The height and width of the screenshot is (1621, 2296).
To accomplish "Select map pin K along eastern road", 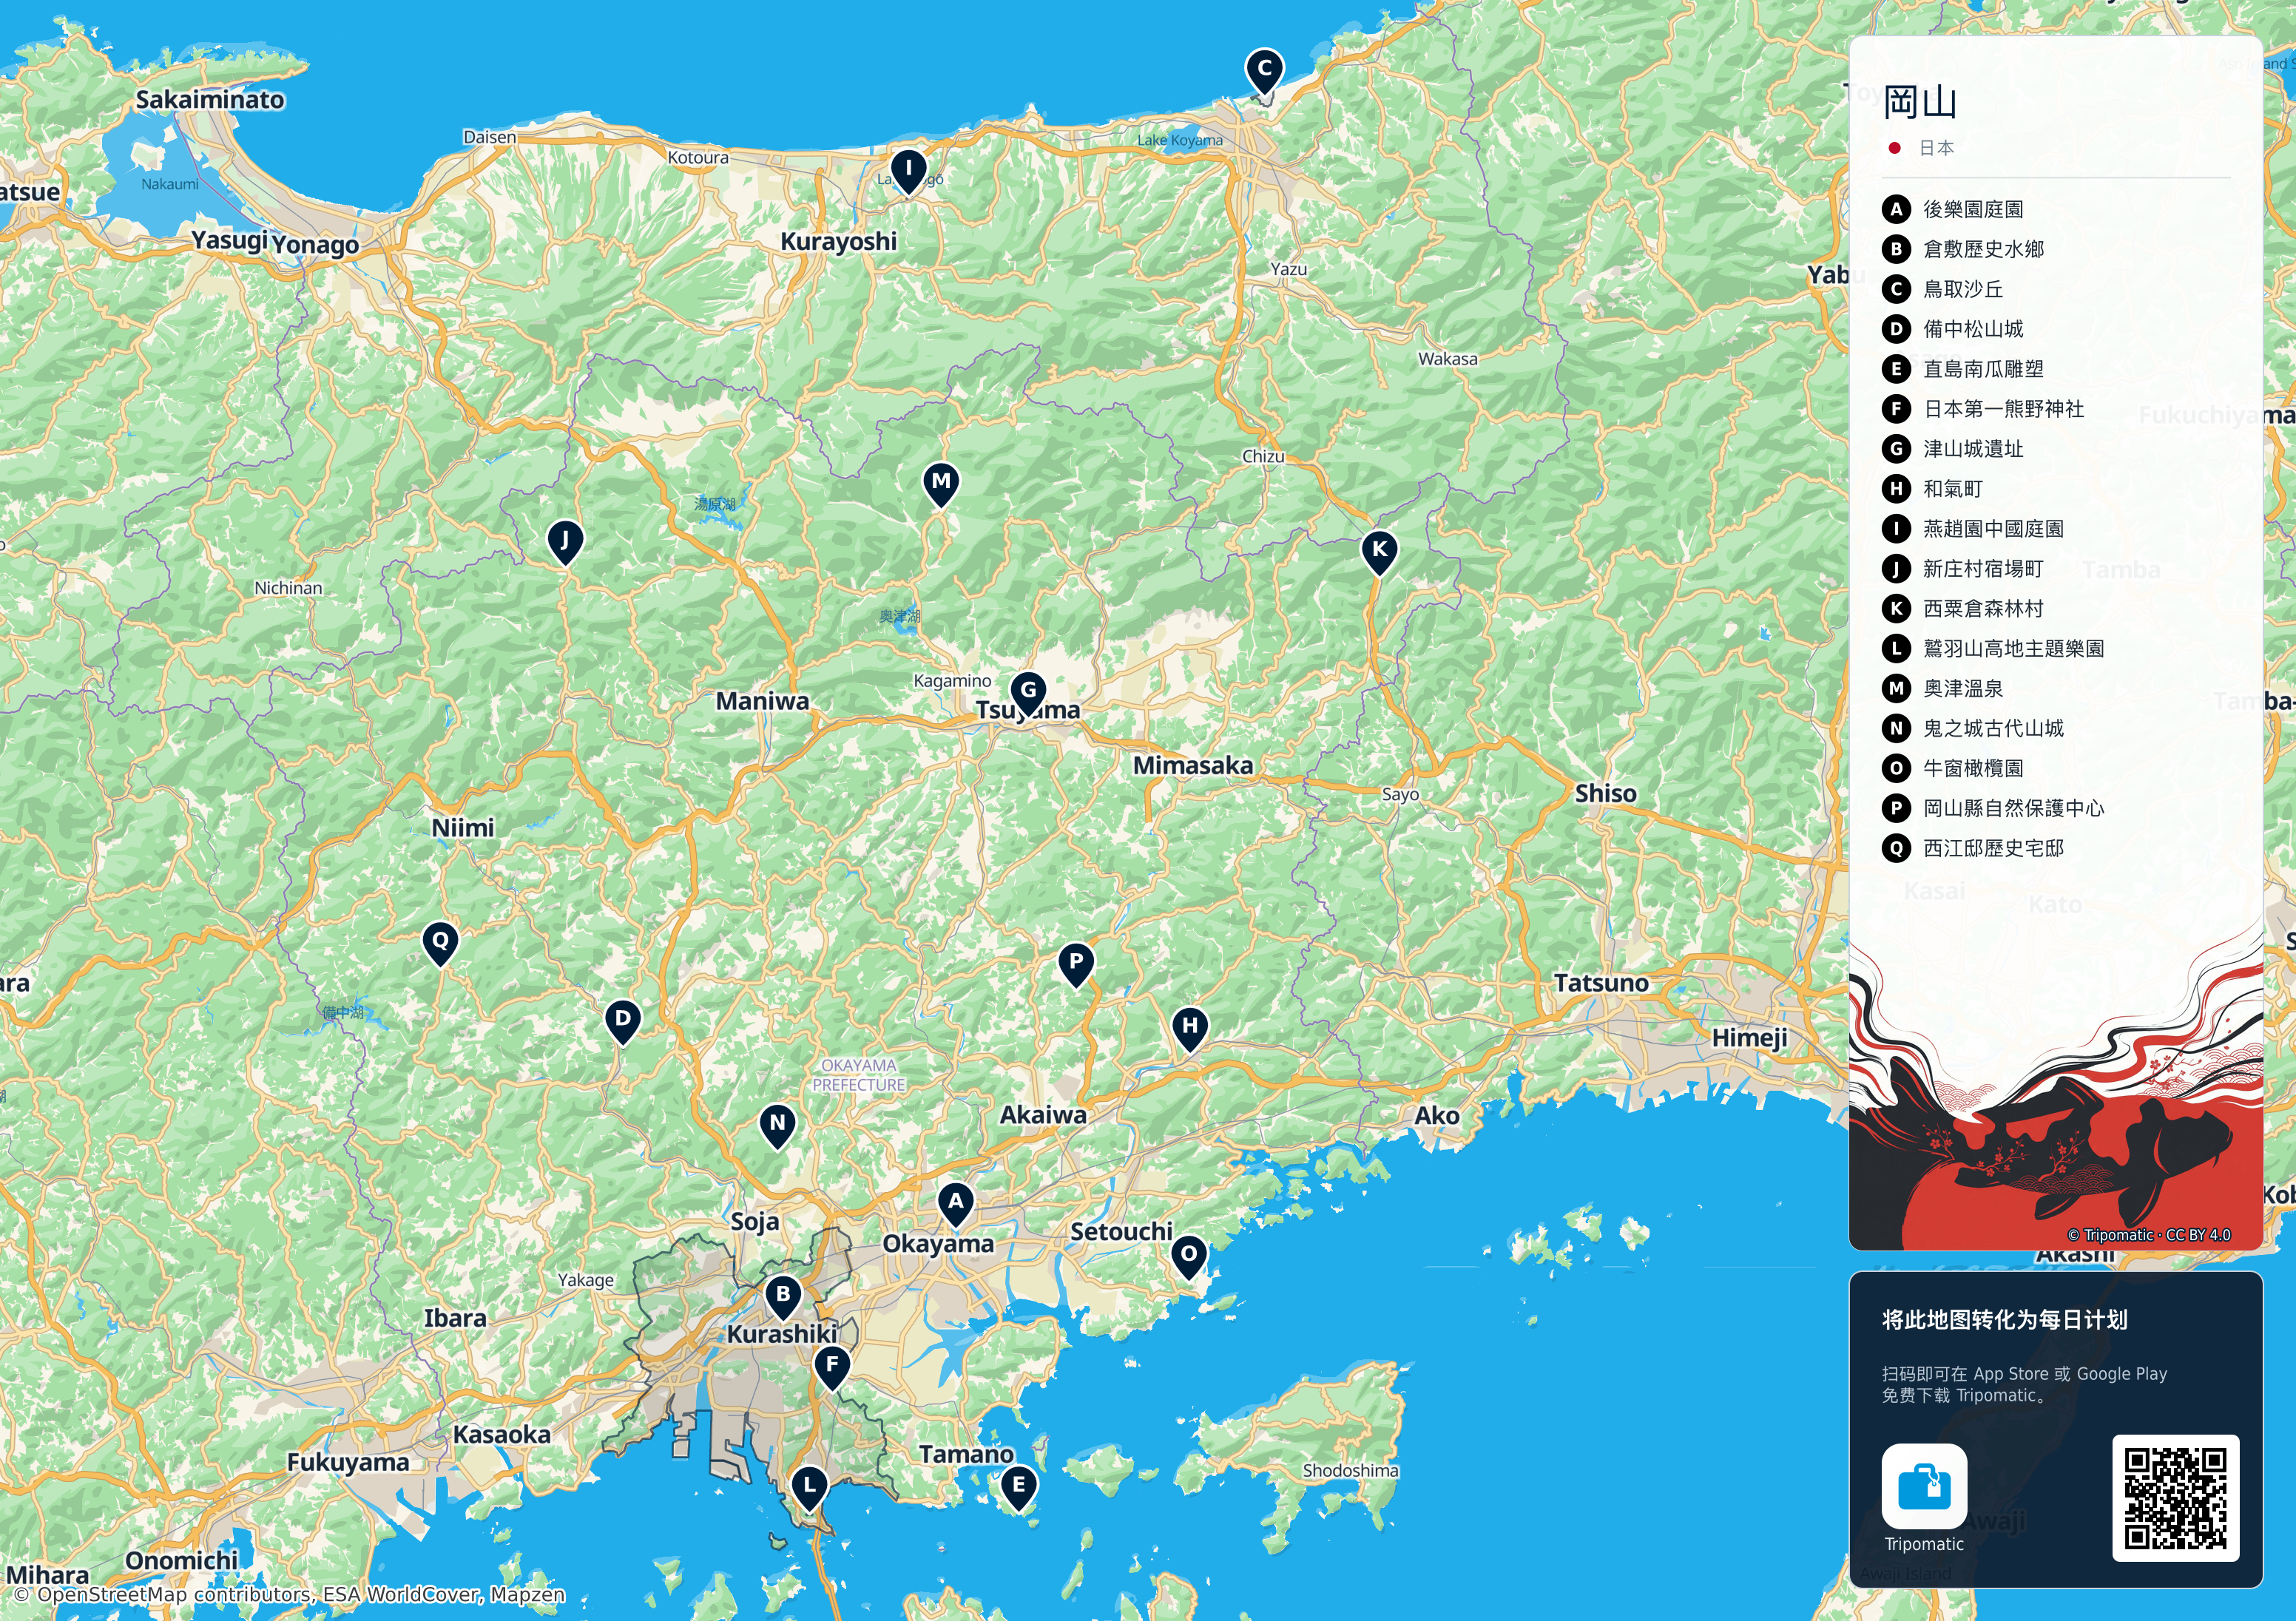I will (x=1379, y=552).
